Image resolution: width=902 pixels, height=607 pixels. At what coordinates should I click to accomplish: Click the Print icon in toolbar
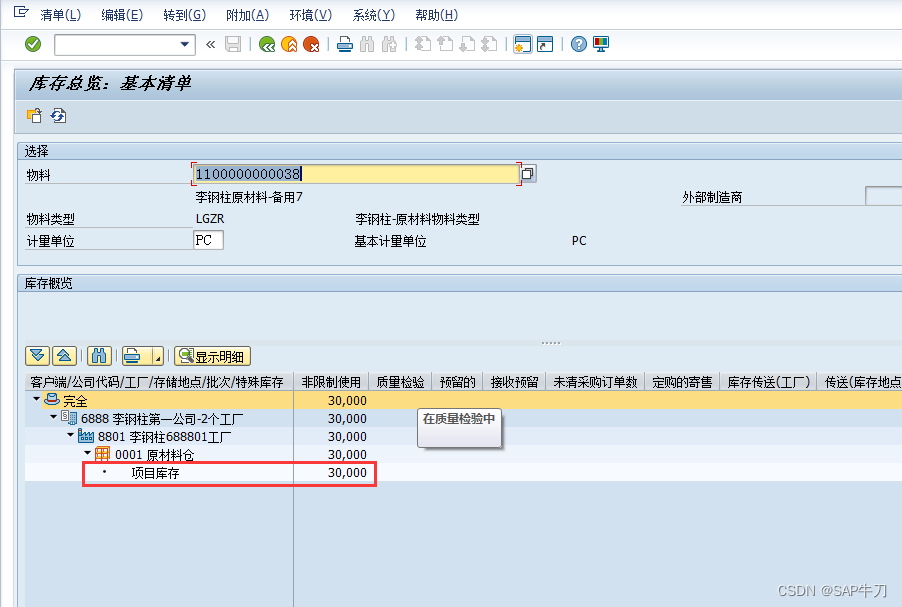[x=345, y=44]
